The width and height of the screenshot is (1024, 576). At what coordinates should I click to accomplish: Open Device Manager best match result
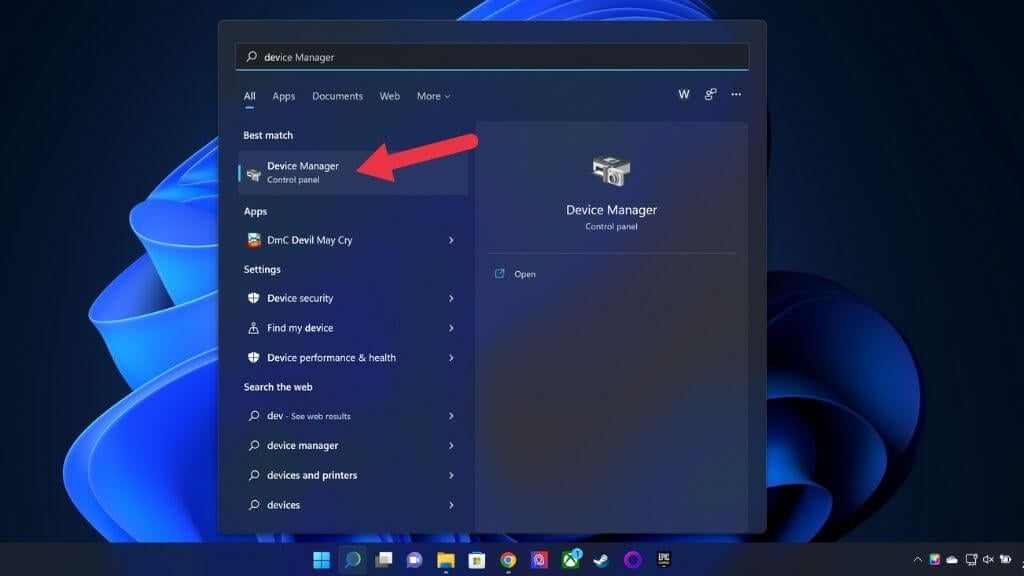click(353, 172)
